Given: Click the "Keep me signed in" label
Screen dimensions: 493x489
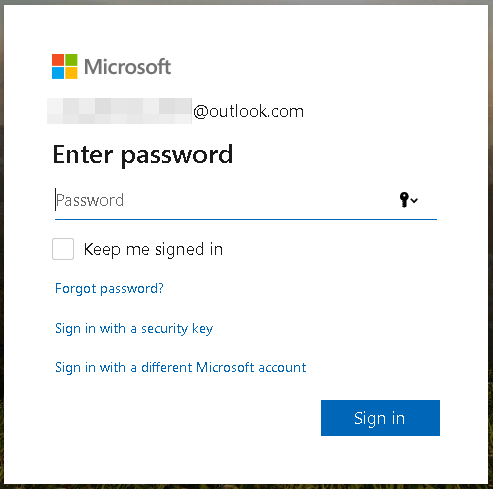Looking at the screenshot, I should 153,249.
